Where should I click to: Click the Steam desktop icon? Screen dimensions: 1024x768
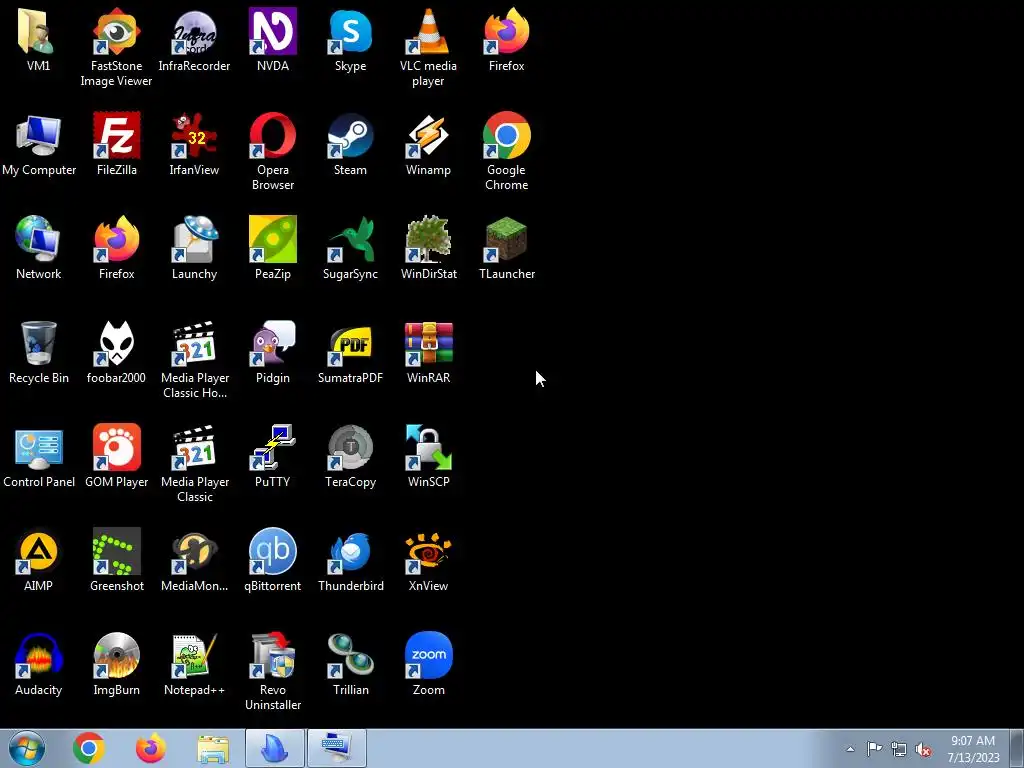(351, 135)
